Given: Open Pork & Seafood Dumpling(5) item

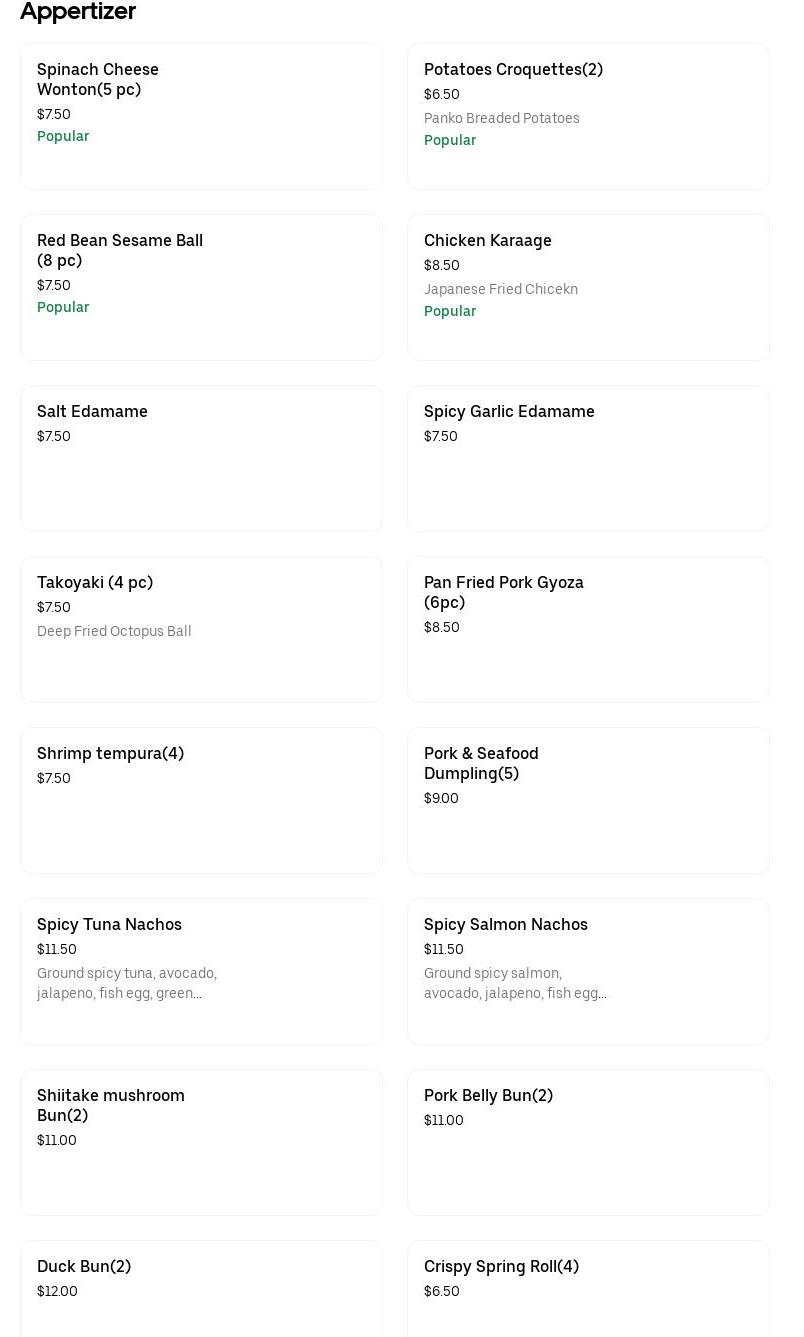Looking at the screenshot, I should [x=588, y=800].
